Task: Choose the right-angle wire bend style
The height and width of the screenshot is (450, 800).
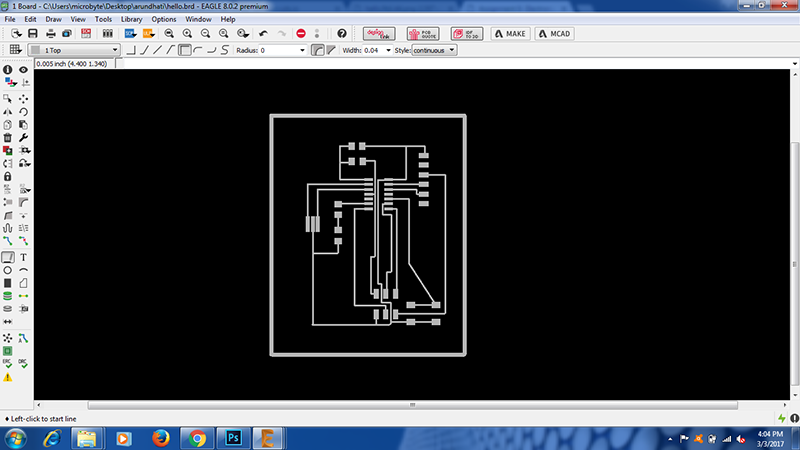Action: (131, 50)
